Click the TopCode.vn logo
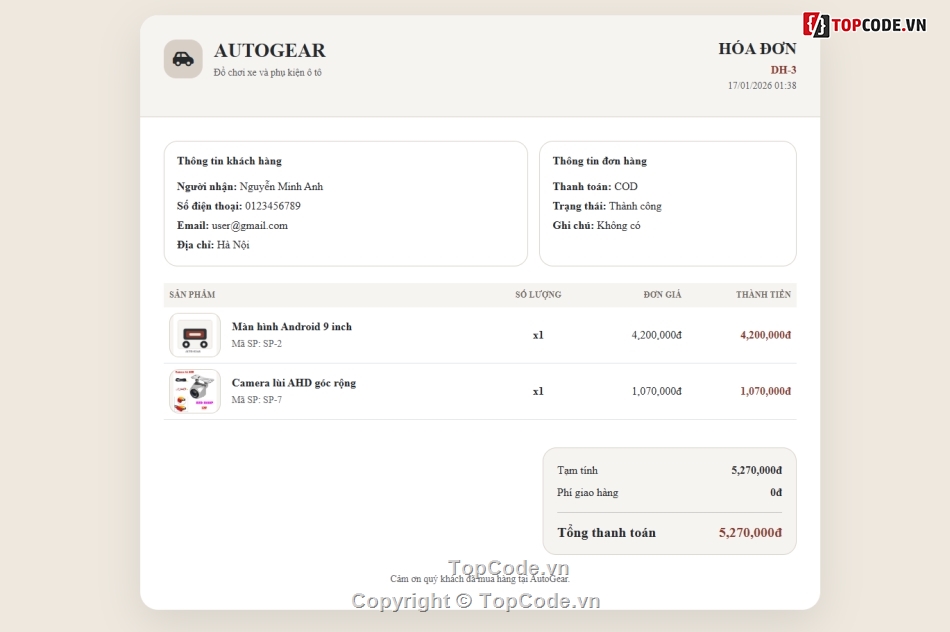This screenshot has width=950, height=632. point(865,25)
